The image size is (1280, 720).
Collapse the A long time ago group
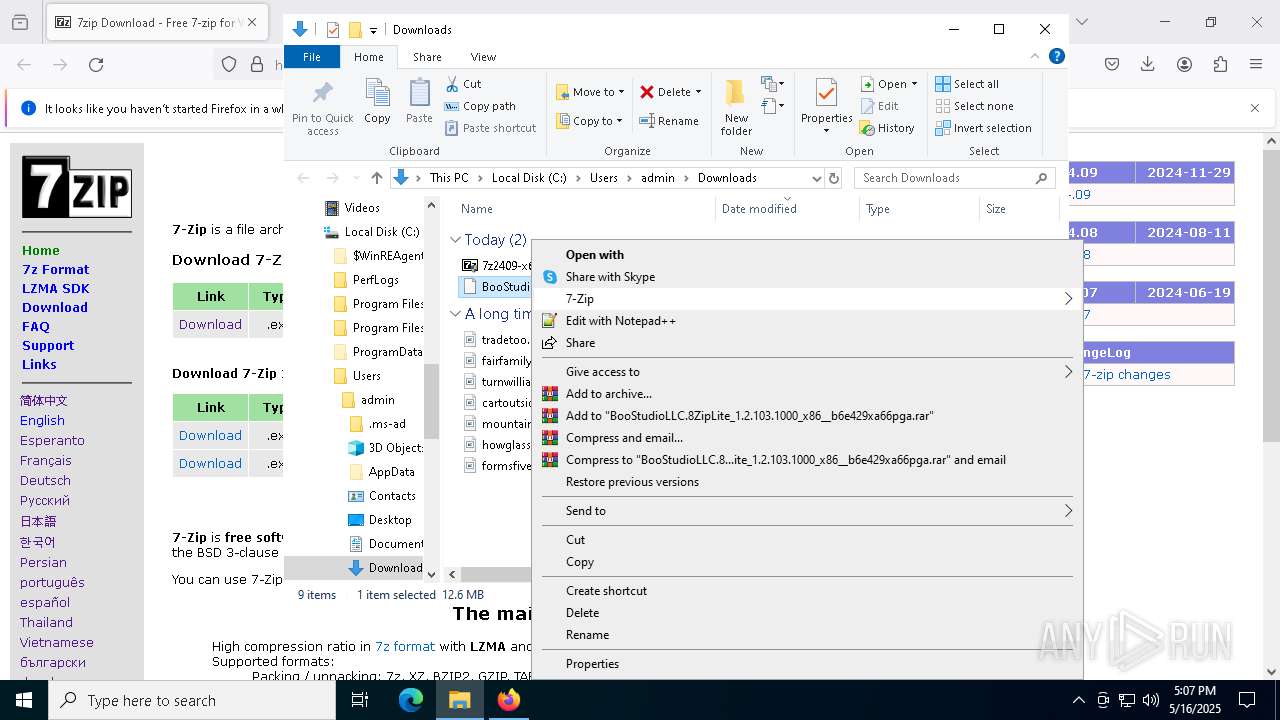pyautogui.click(x=455, y=314)
